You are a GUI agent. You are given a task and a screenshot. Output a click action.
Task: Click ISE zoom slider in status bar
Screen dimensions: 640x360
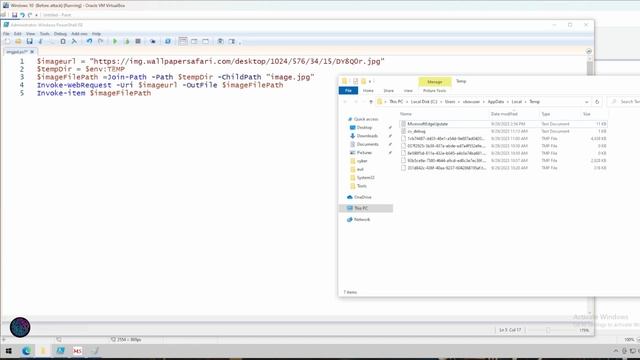click(548, 330)
